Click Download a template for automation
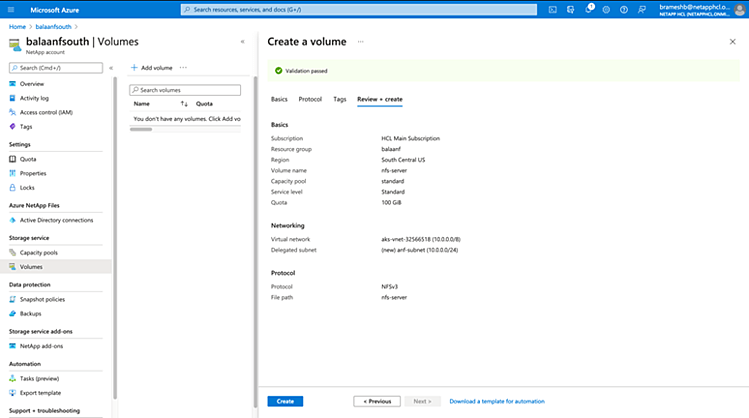This screenshot has height=418, width=749. coord(496,401)
